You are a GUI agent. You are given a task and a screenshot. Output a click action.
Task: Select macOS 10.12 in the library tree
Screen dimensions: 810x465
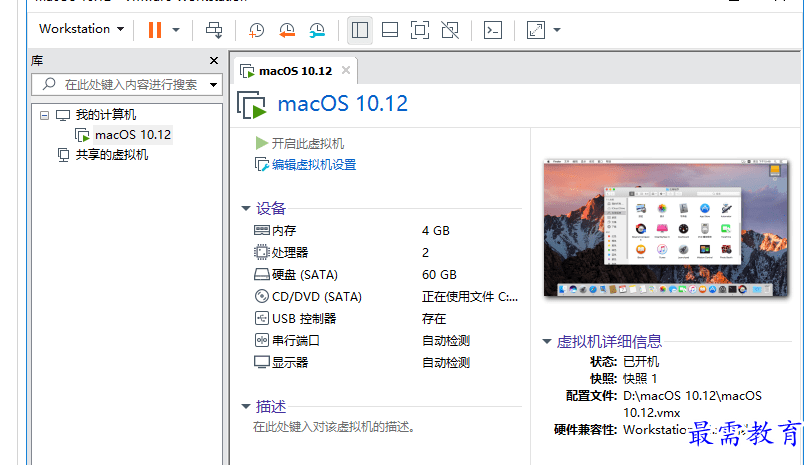coord(133,135)
